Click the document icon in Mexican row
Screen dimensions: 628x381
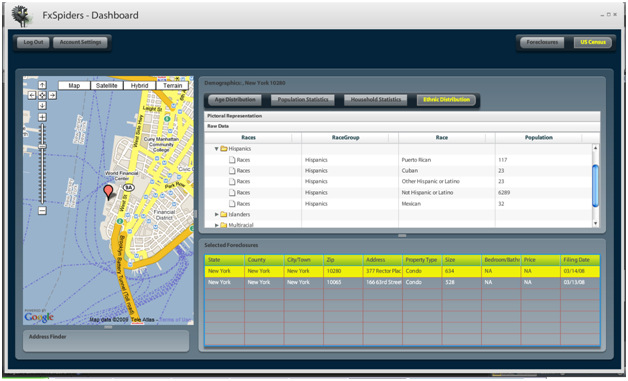[232, 204]
